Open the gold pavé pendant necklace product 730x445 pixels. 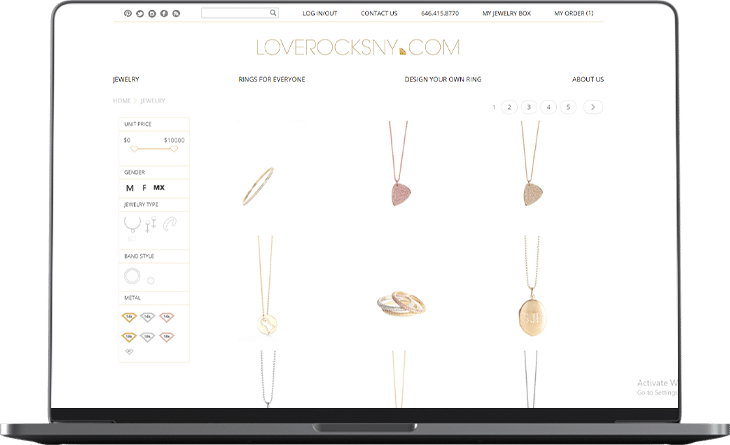(532, 163)
